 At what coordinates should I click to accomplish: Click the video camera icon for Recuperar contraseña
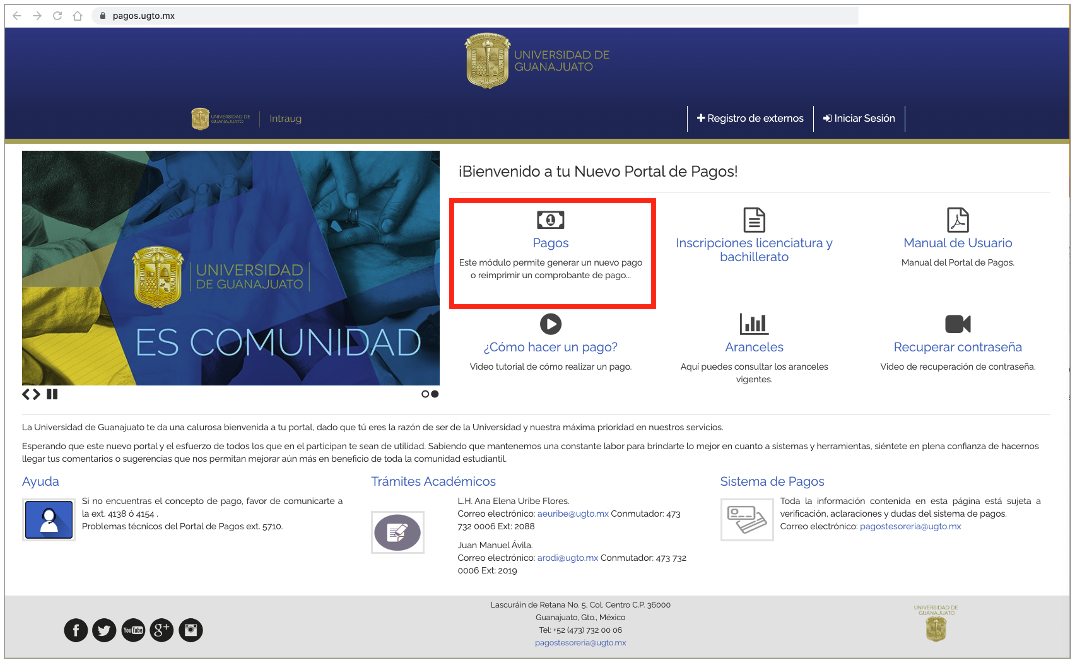tap(958, 324)
